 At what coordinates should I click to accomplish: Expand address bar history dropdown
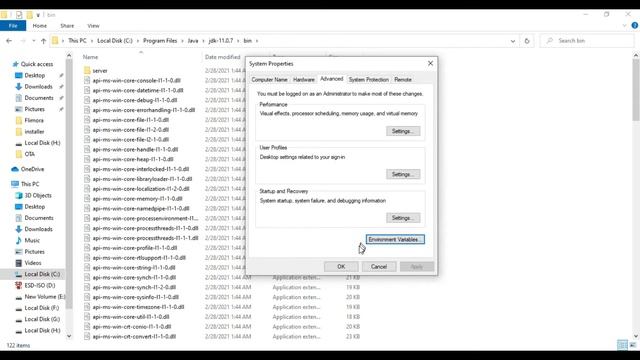[513, 41]
